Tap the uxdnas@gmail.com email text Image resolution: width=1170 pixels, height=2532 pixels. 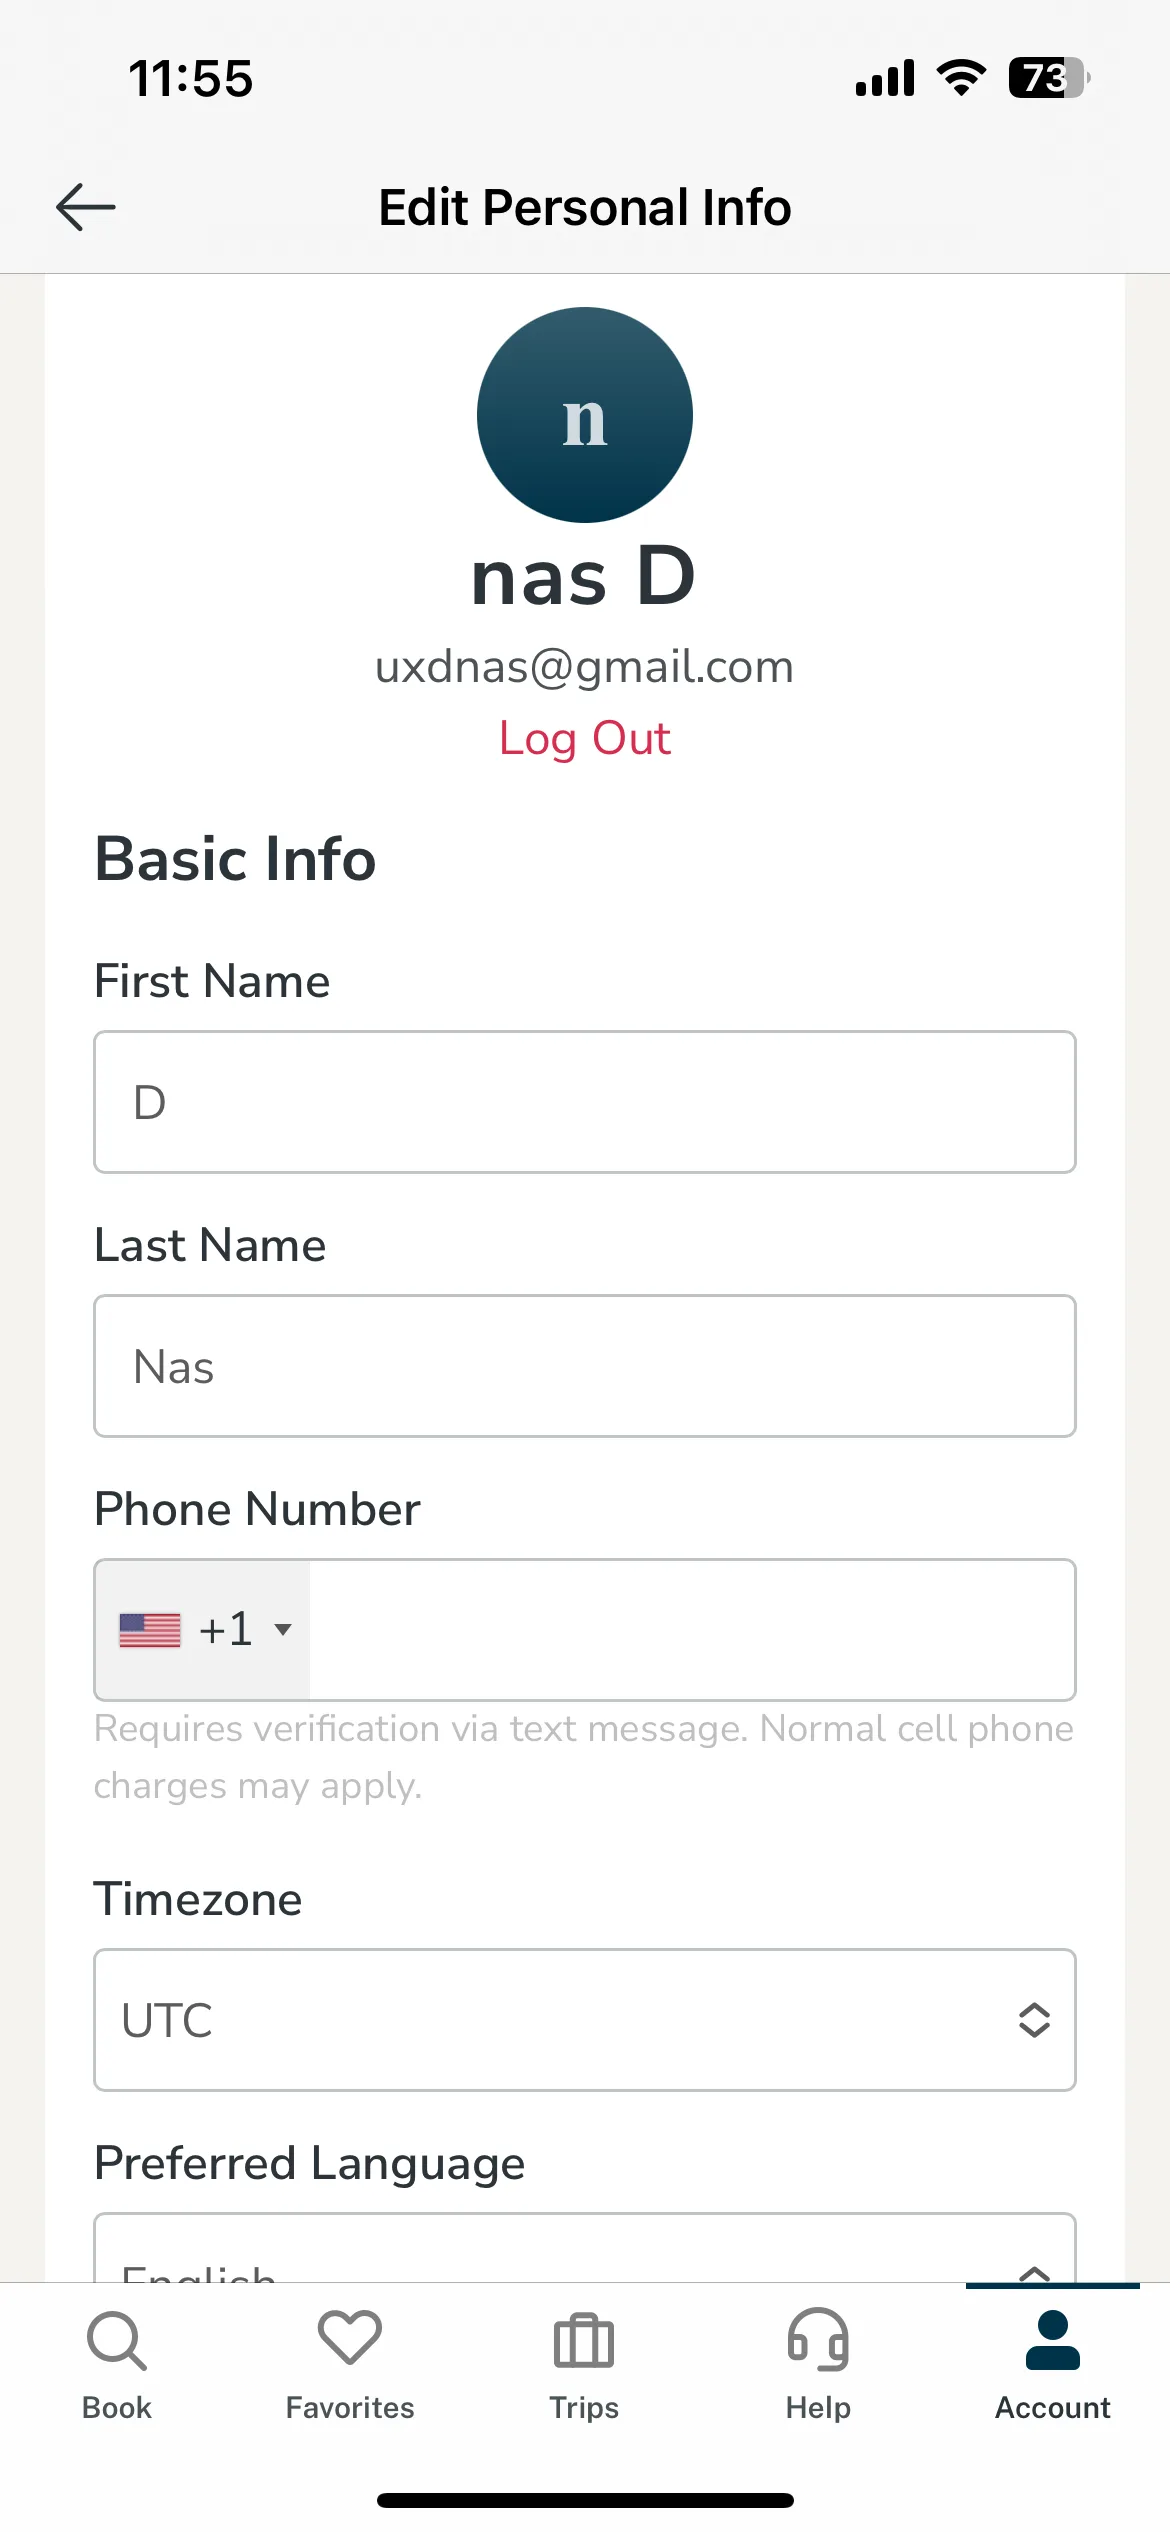pos(585,667)
